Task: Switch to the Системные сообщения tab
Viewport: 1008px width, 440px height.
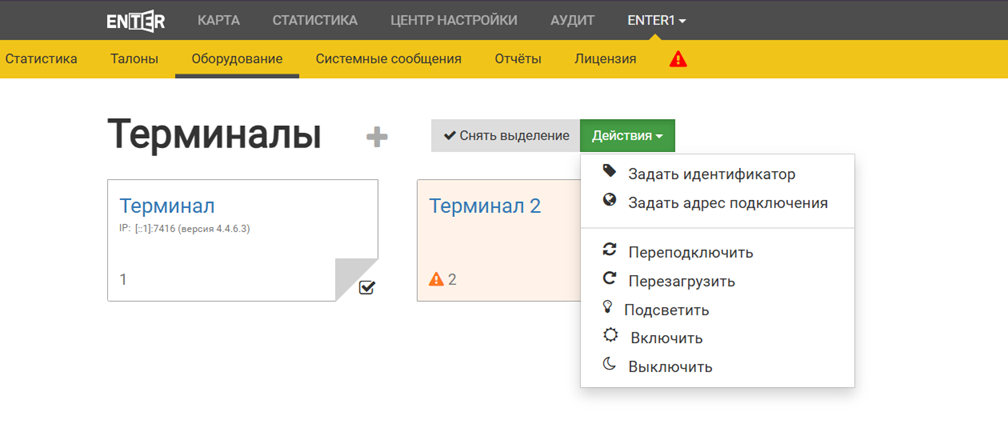Action: (x=388, y=59)
